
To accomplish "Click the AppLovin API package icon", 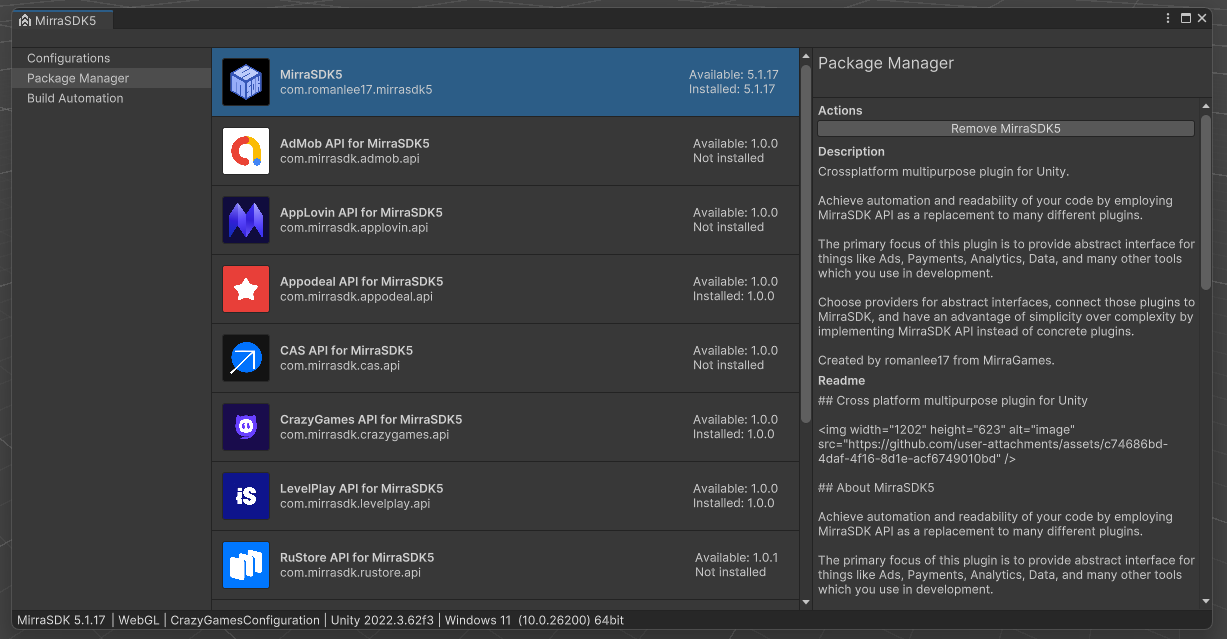I will [245, 220].
